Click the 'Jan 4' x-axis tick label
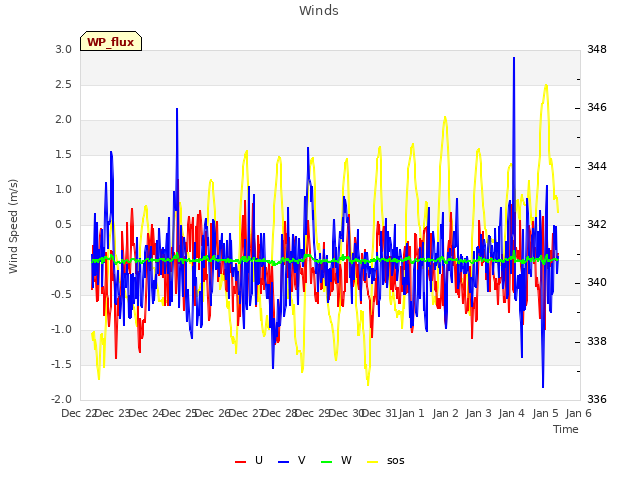640x480 pixels. pos(511,413)
